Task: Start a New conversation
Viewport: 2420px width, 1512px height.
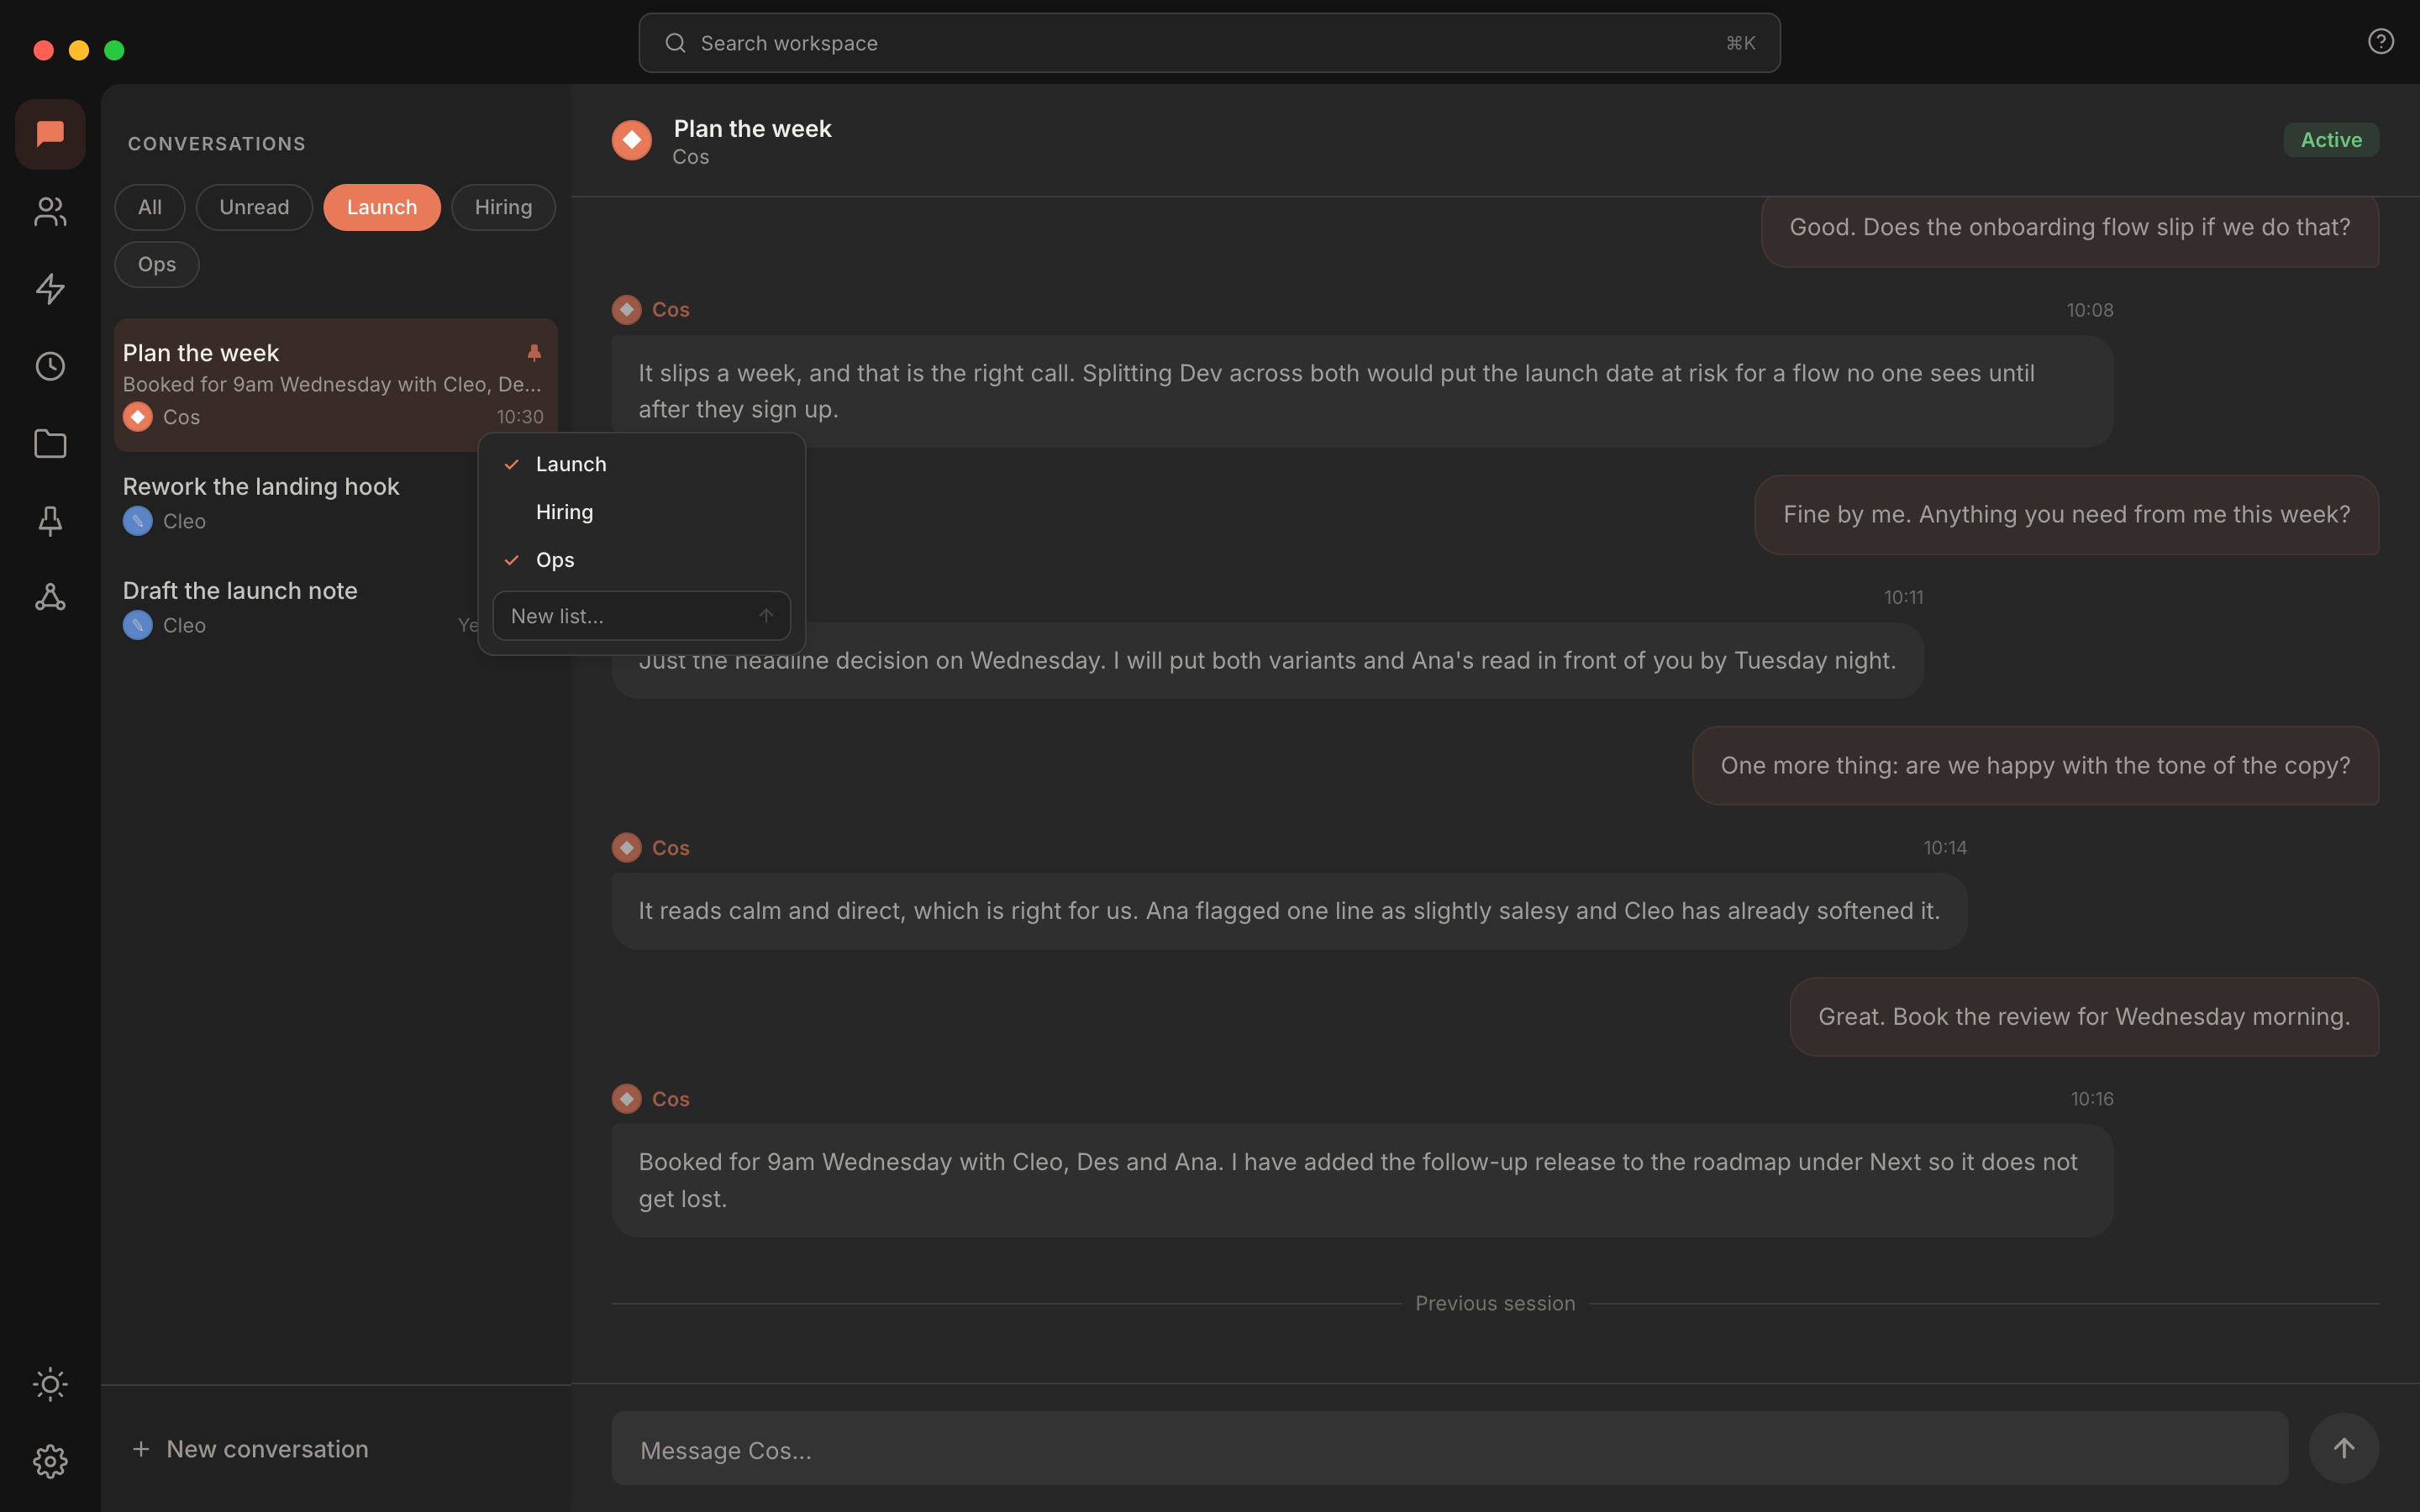Action: (x=250, y=1449)
